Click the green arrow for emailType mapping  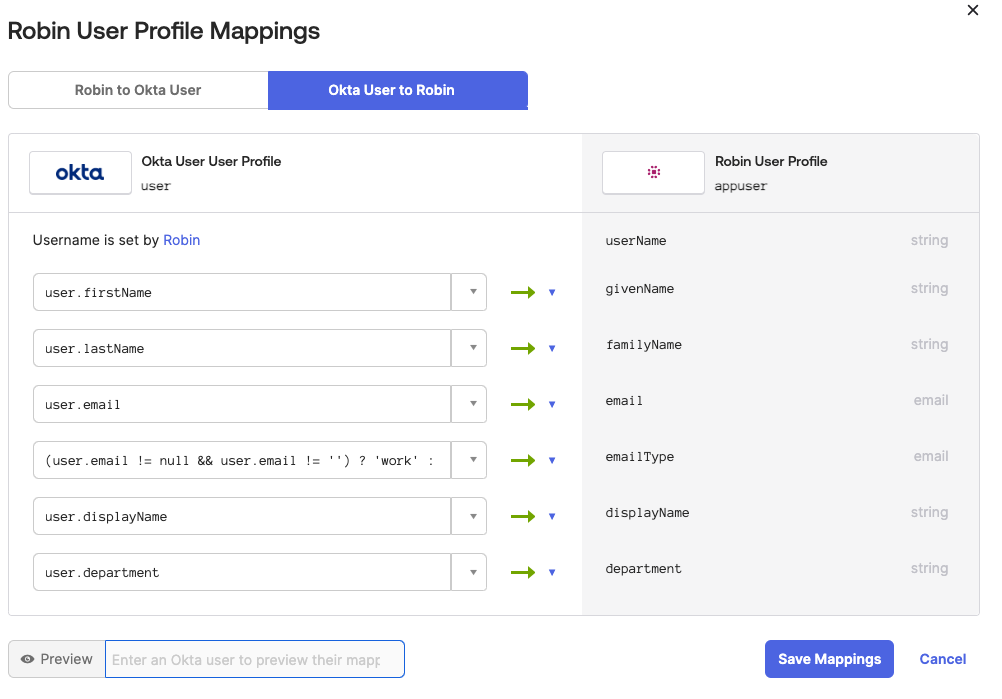point(523,460)
